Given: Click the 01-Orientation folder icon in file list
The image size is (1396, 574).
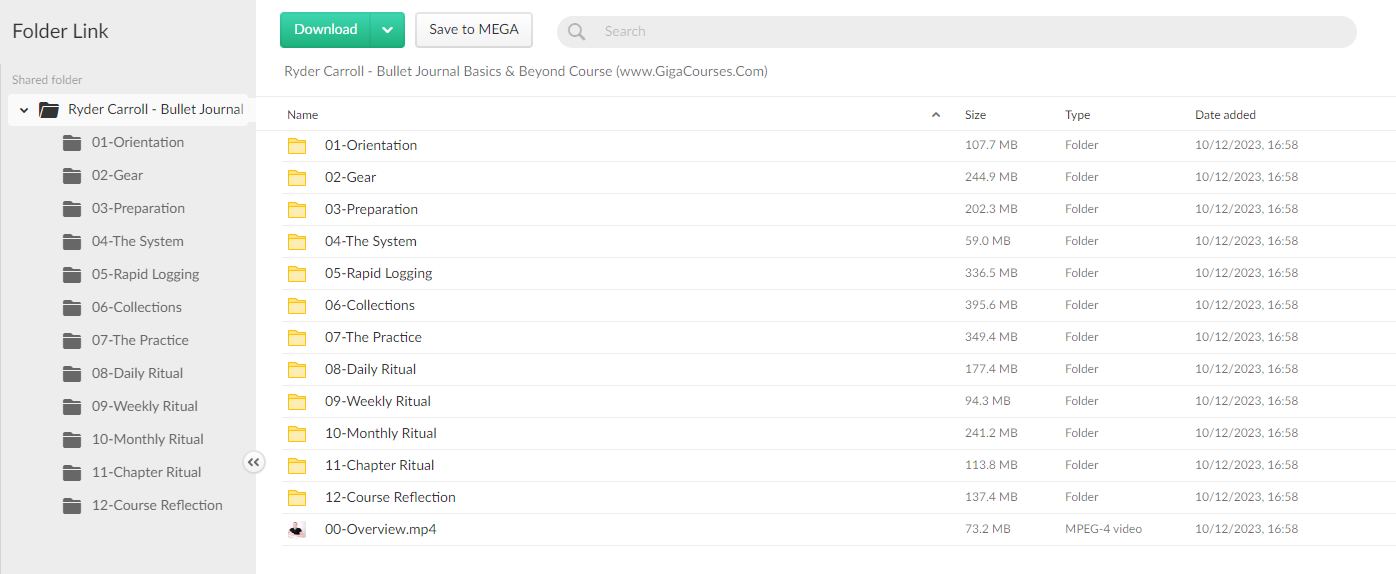Looking at the screenshot, I should point(297,145).
